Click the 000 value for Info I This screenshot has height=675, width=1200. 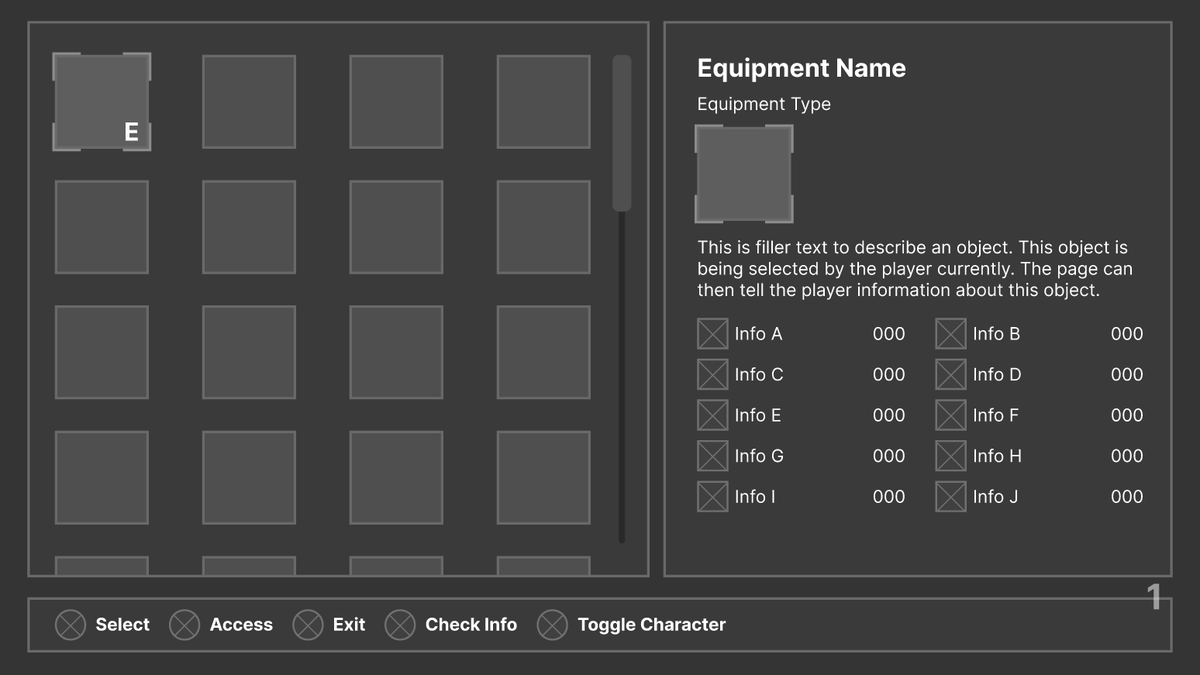coord(889,496)
